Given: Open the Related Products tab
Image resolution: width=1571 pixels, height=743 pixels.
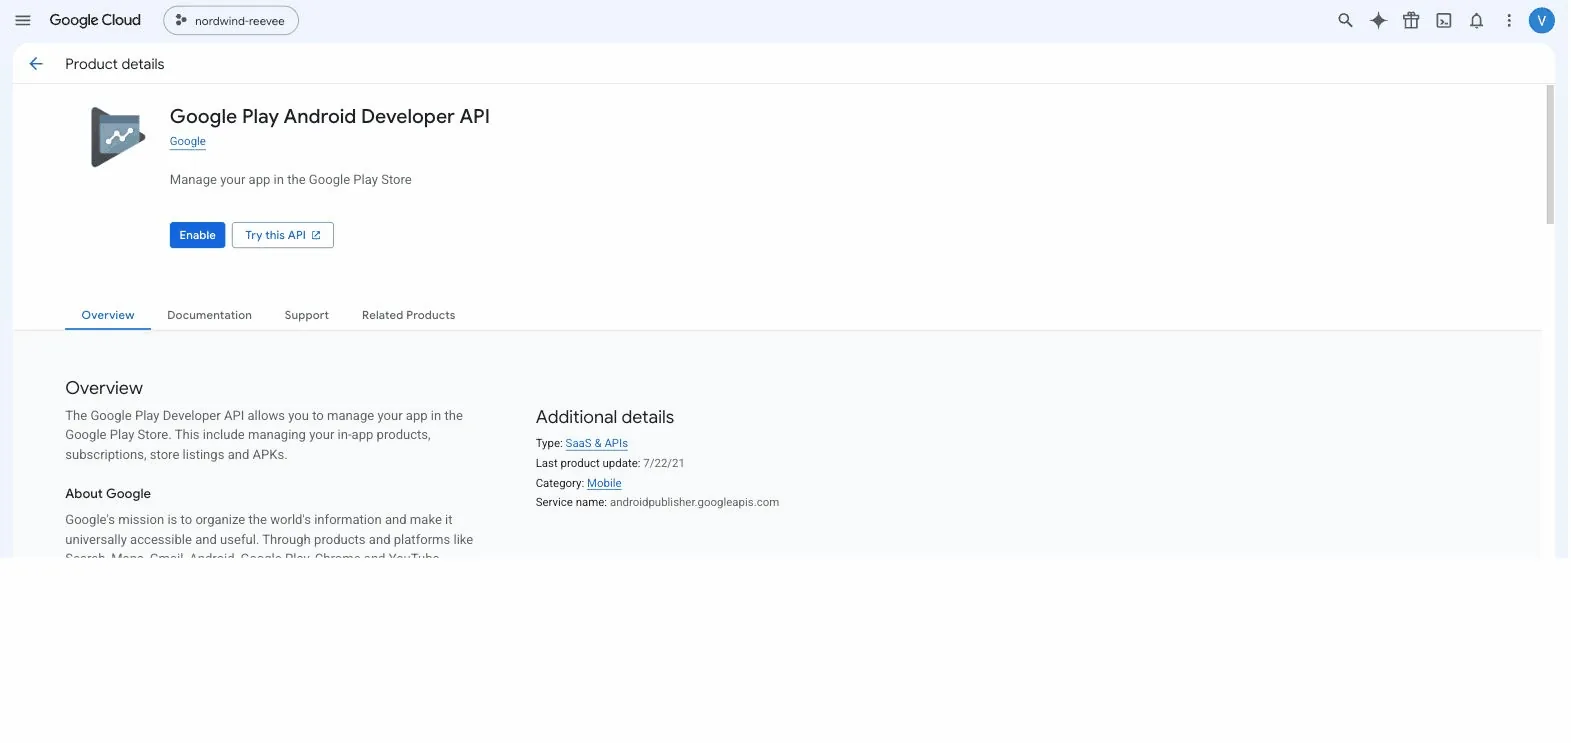Looking at the screenshot, I should coord(408,315).
